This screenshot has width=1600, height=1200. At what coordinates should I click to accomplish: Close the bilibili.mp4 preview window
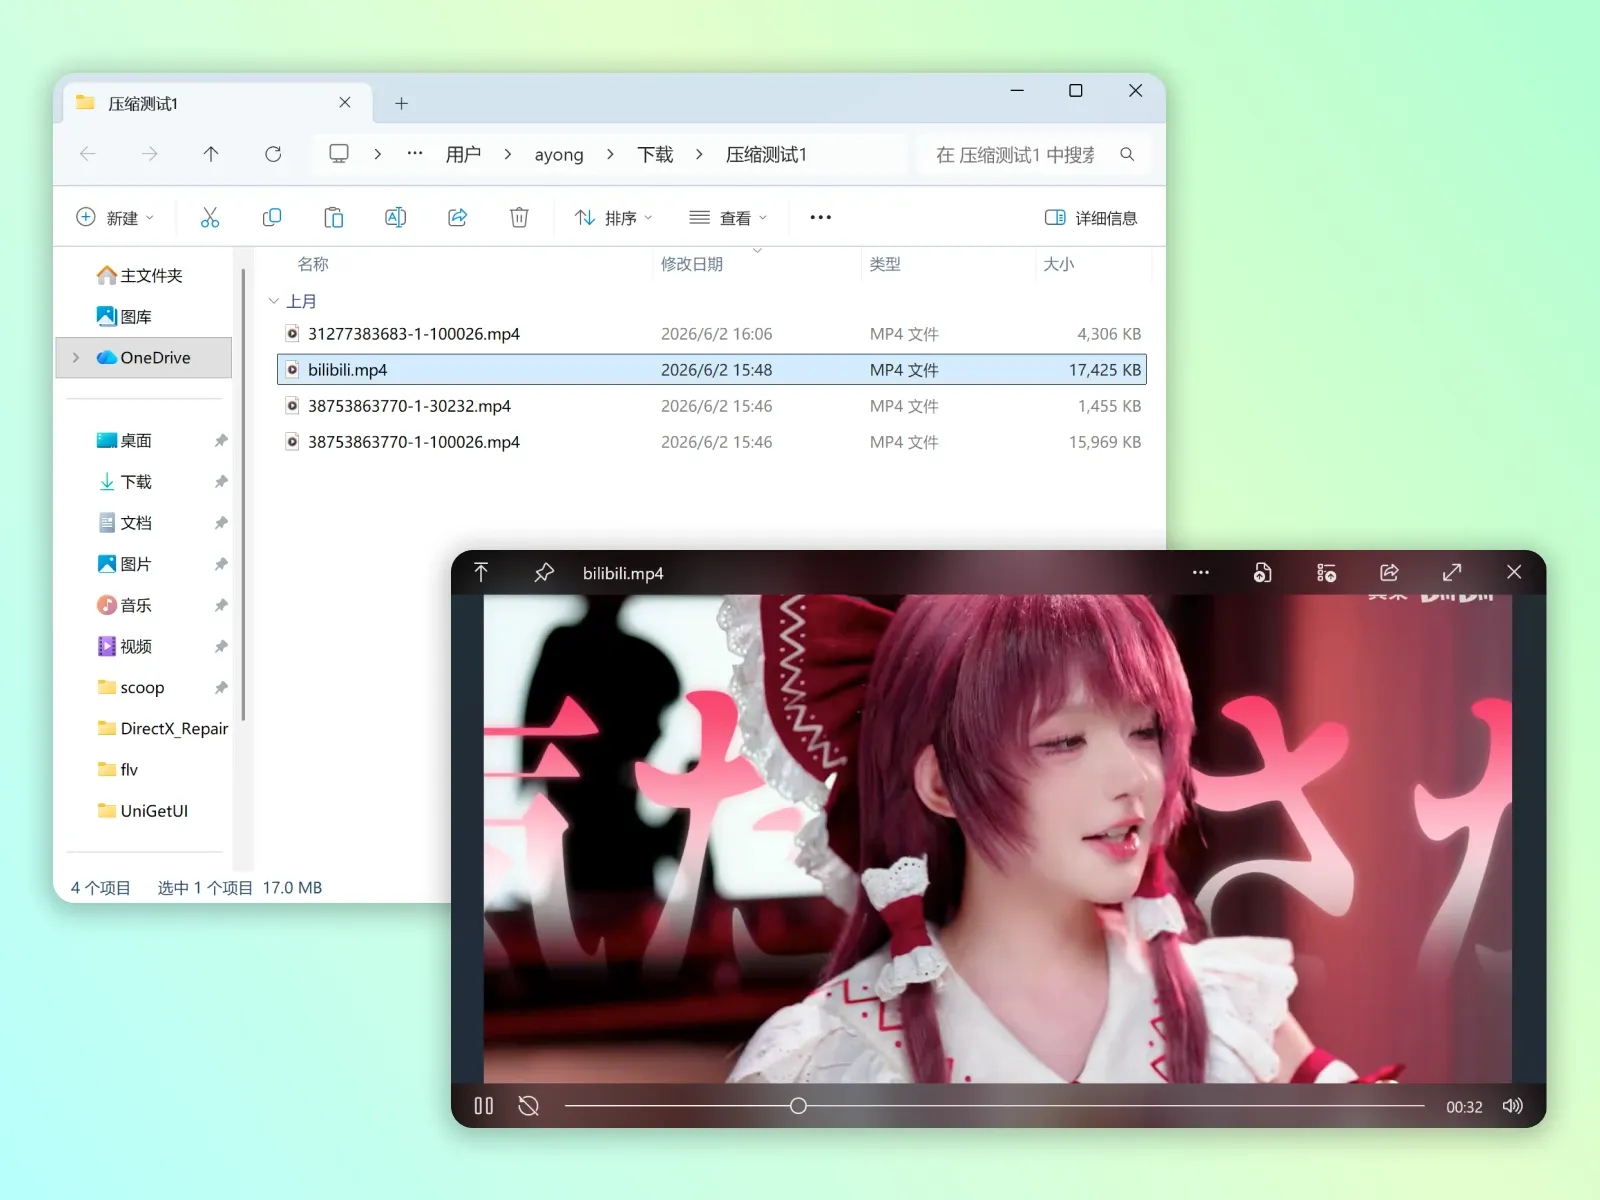(x=1514, y=572)
